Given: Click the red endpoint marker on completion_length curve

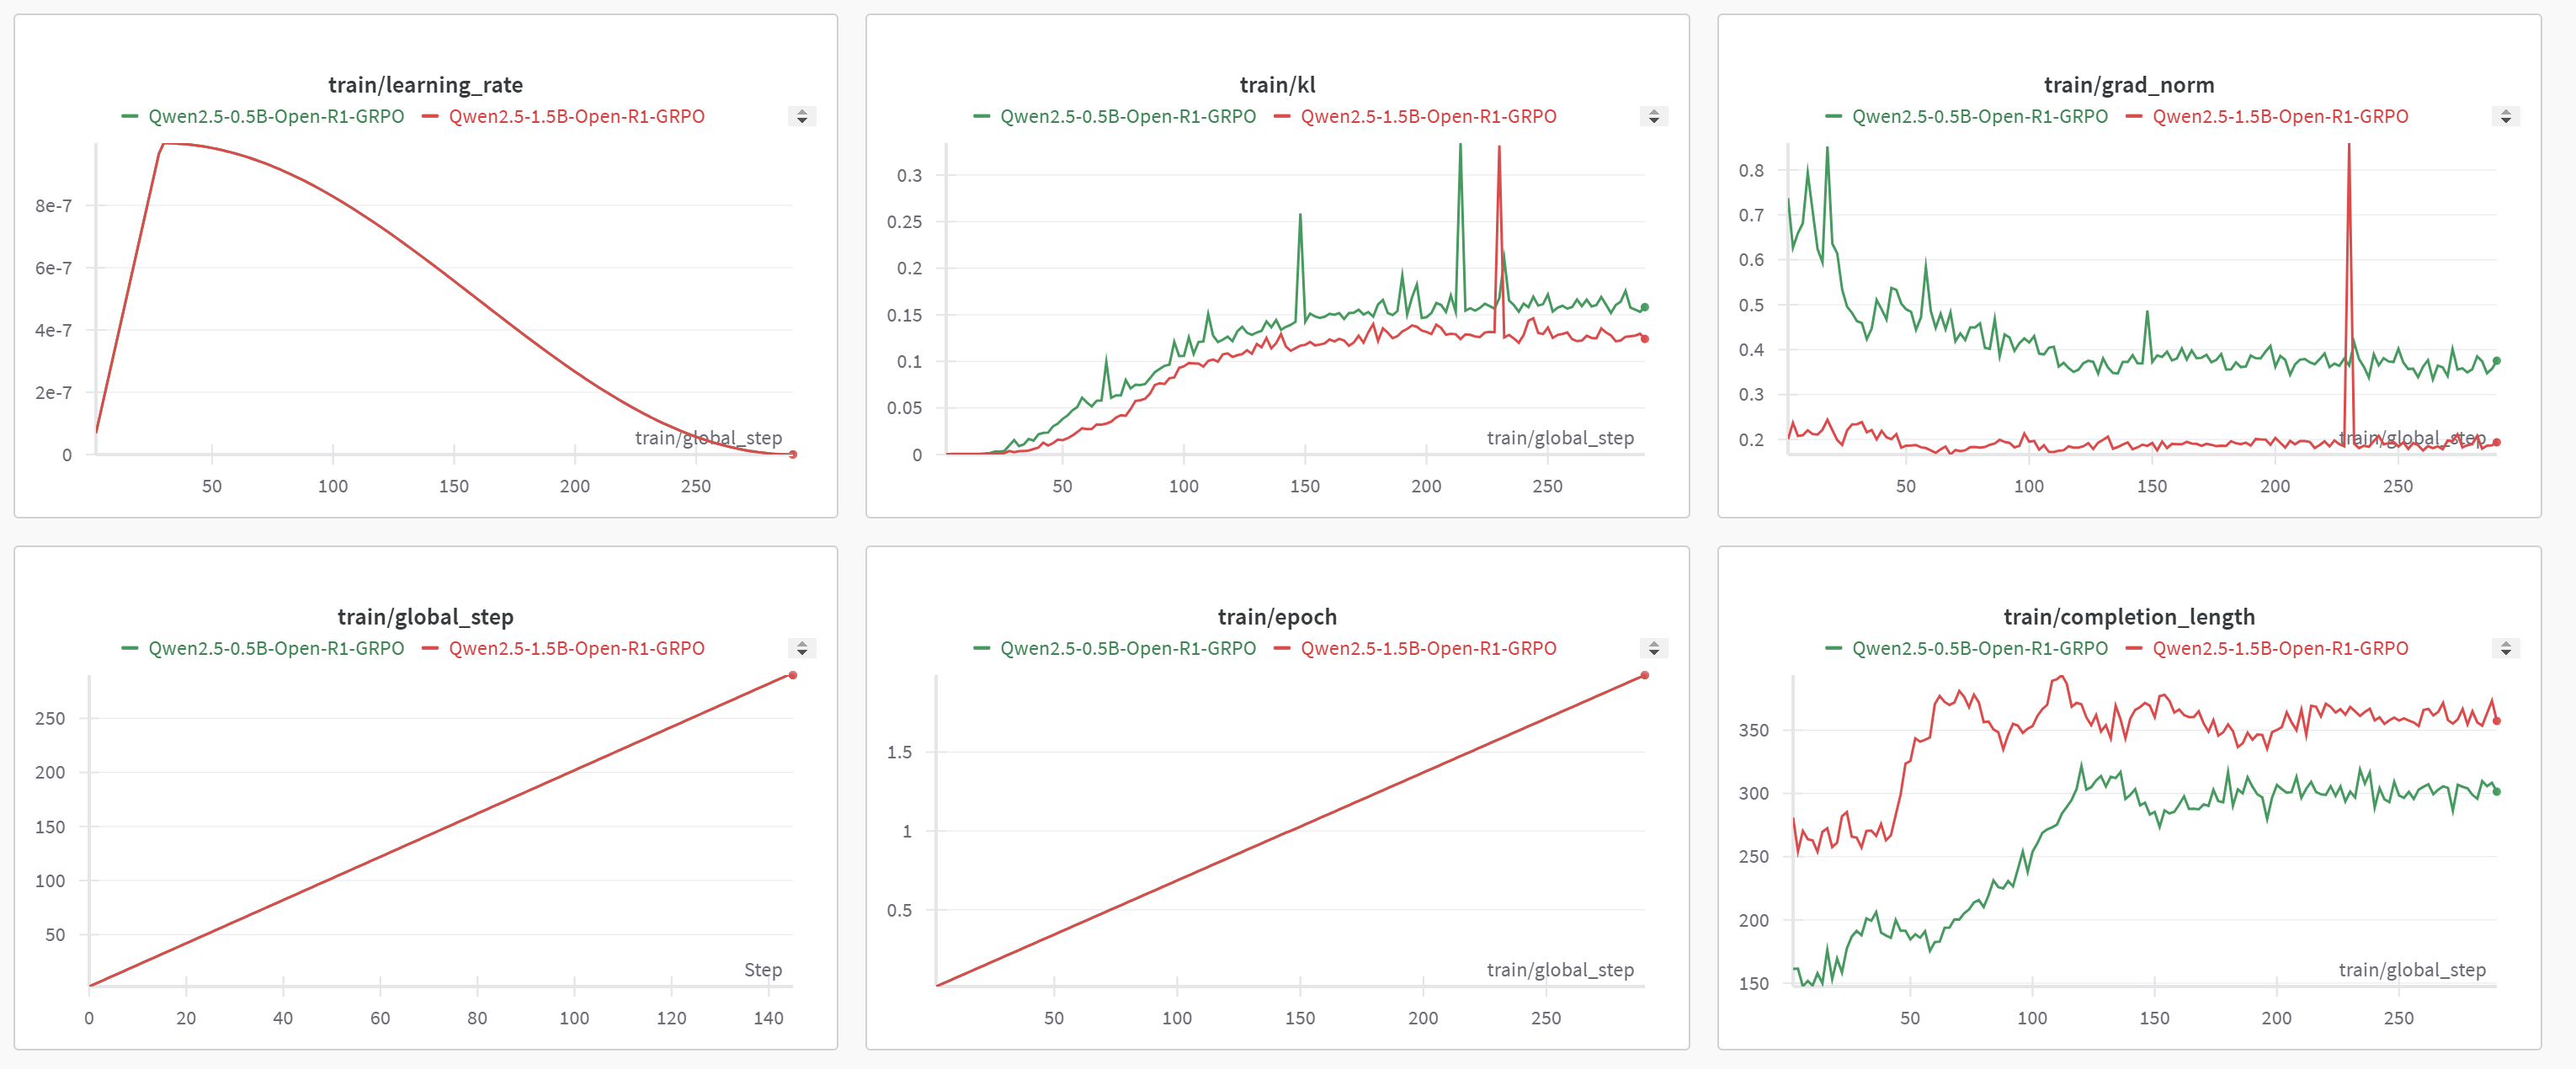Looking at the screenshot, I should (2497, 720).
